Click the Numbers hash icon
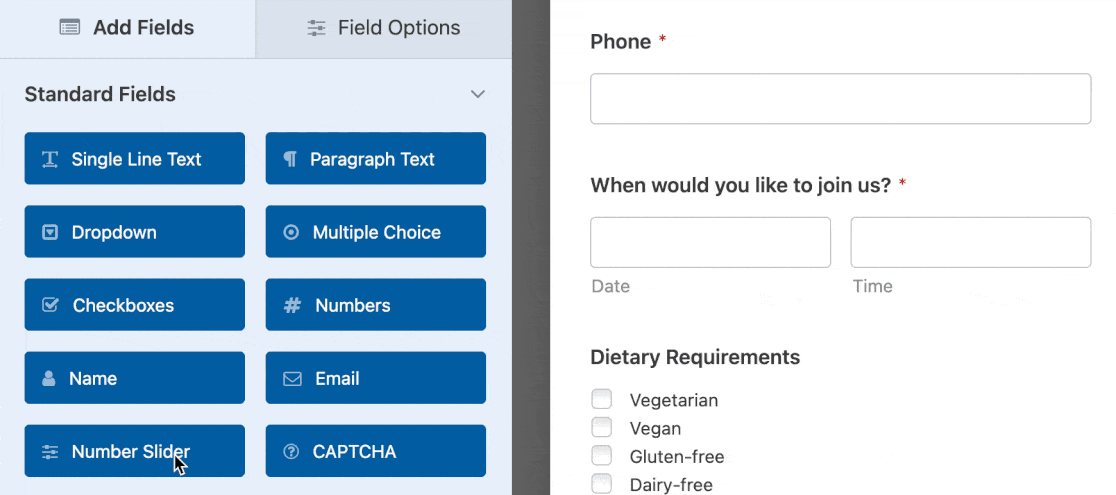 point(292,305)
